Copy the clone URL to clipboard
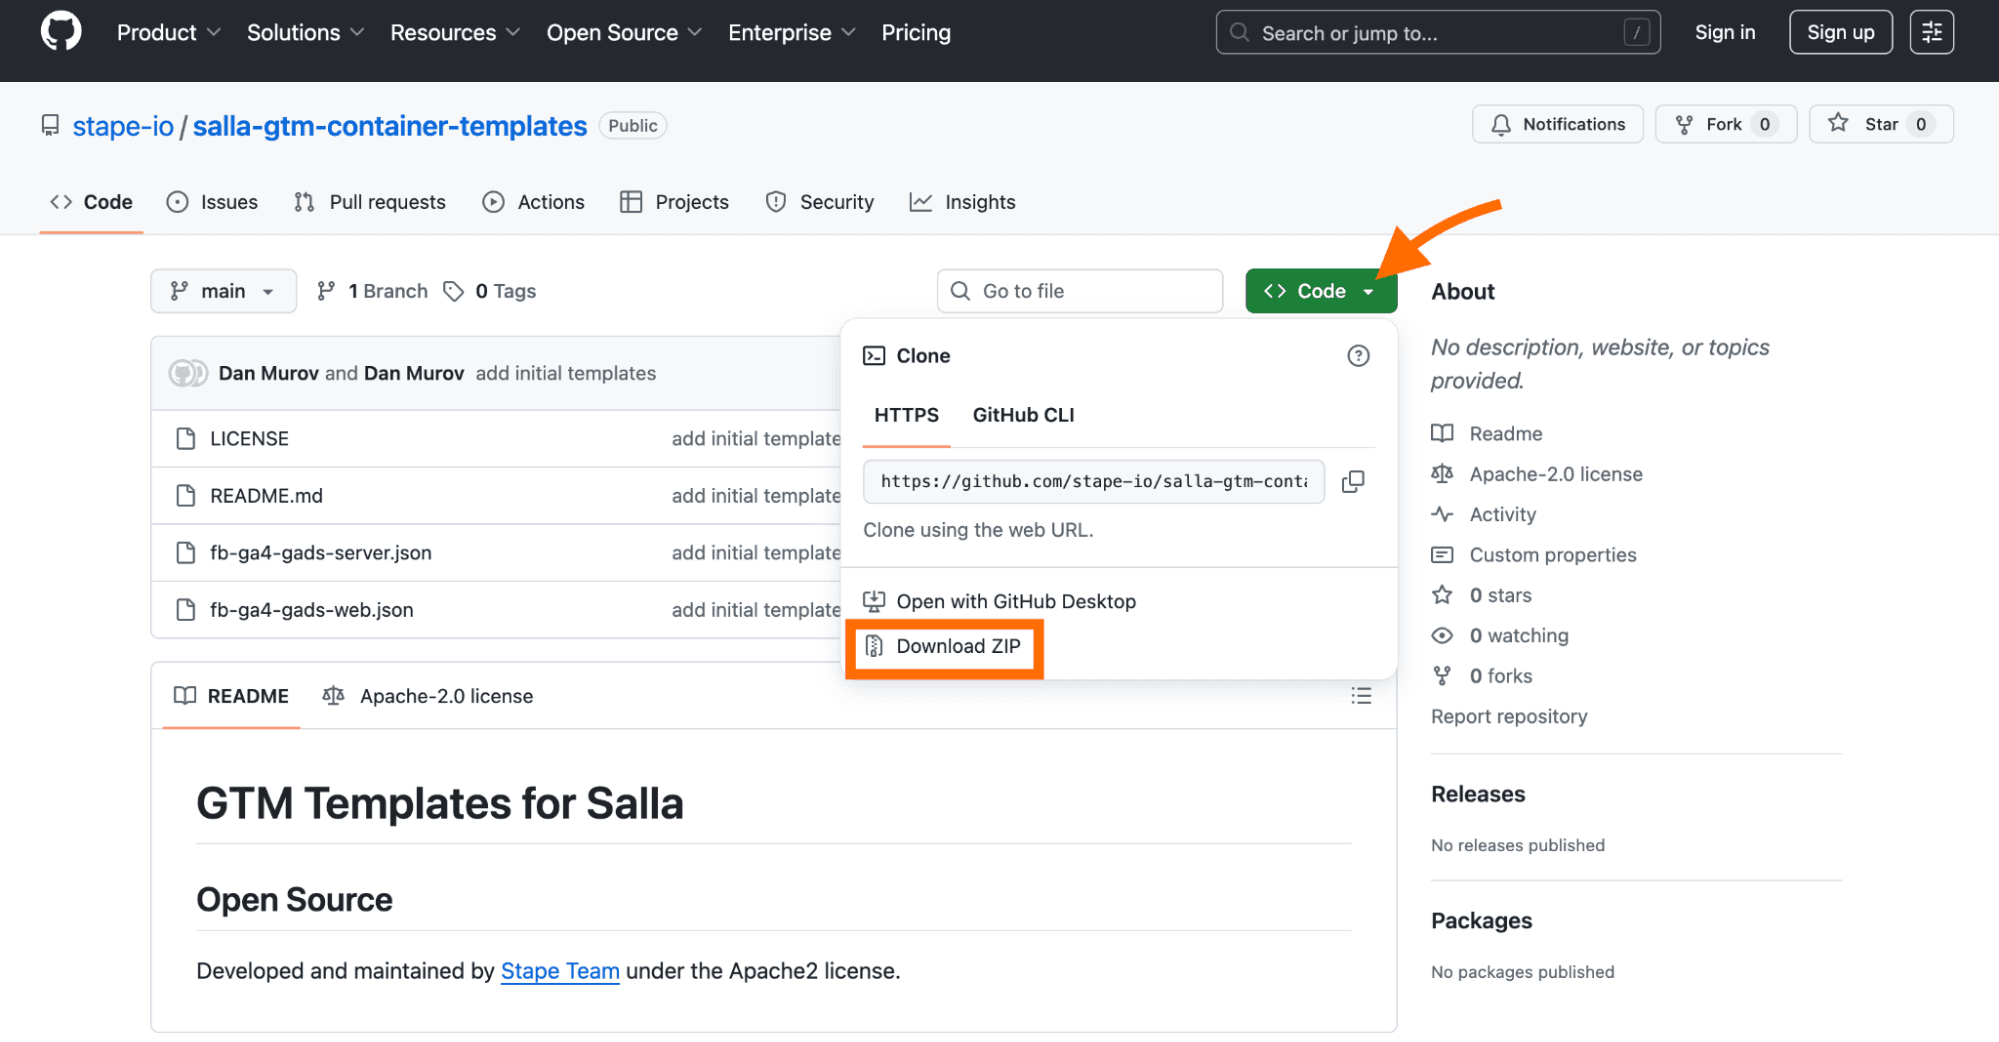Screen dimensions: 1999x1042 pos(1353,481)
